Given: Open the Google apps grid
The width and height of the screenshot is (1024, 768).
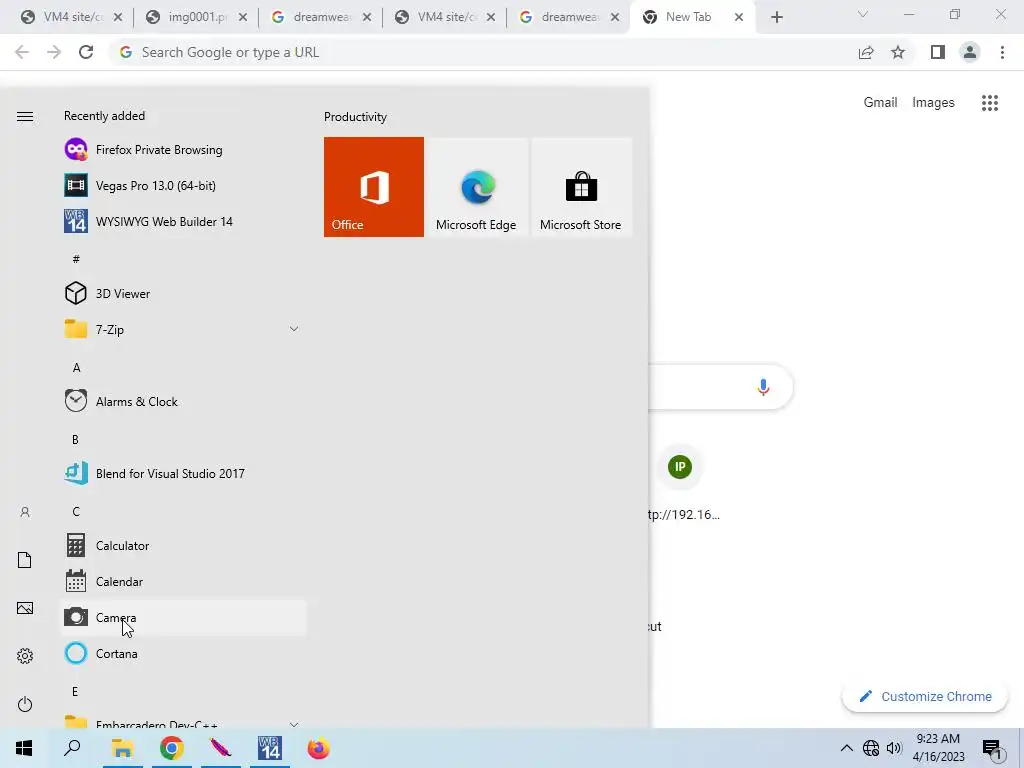Looking at the screenshot, I should 990,103.
